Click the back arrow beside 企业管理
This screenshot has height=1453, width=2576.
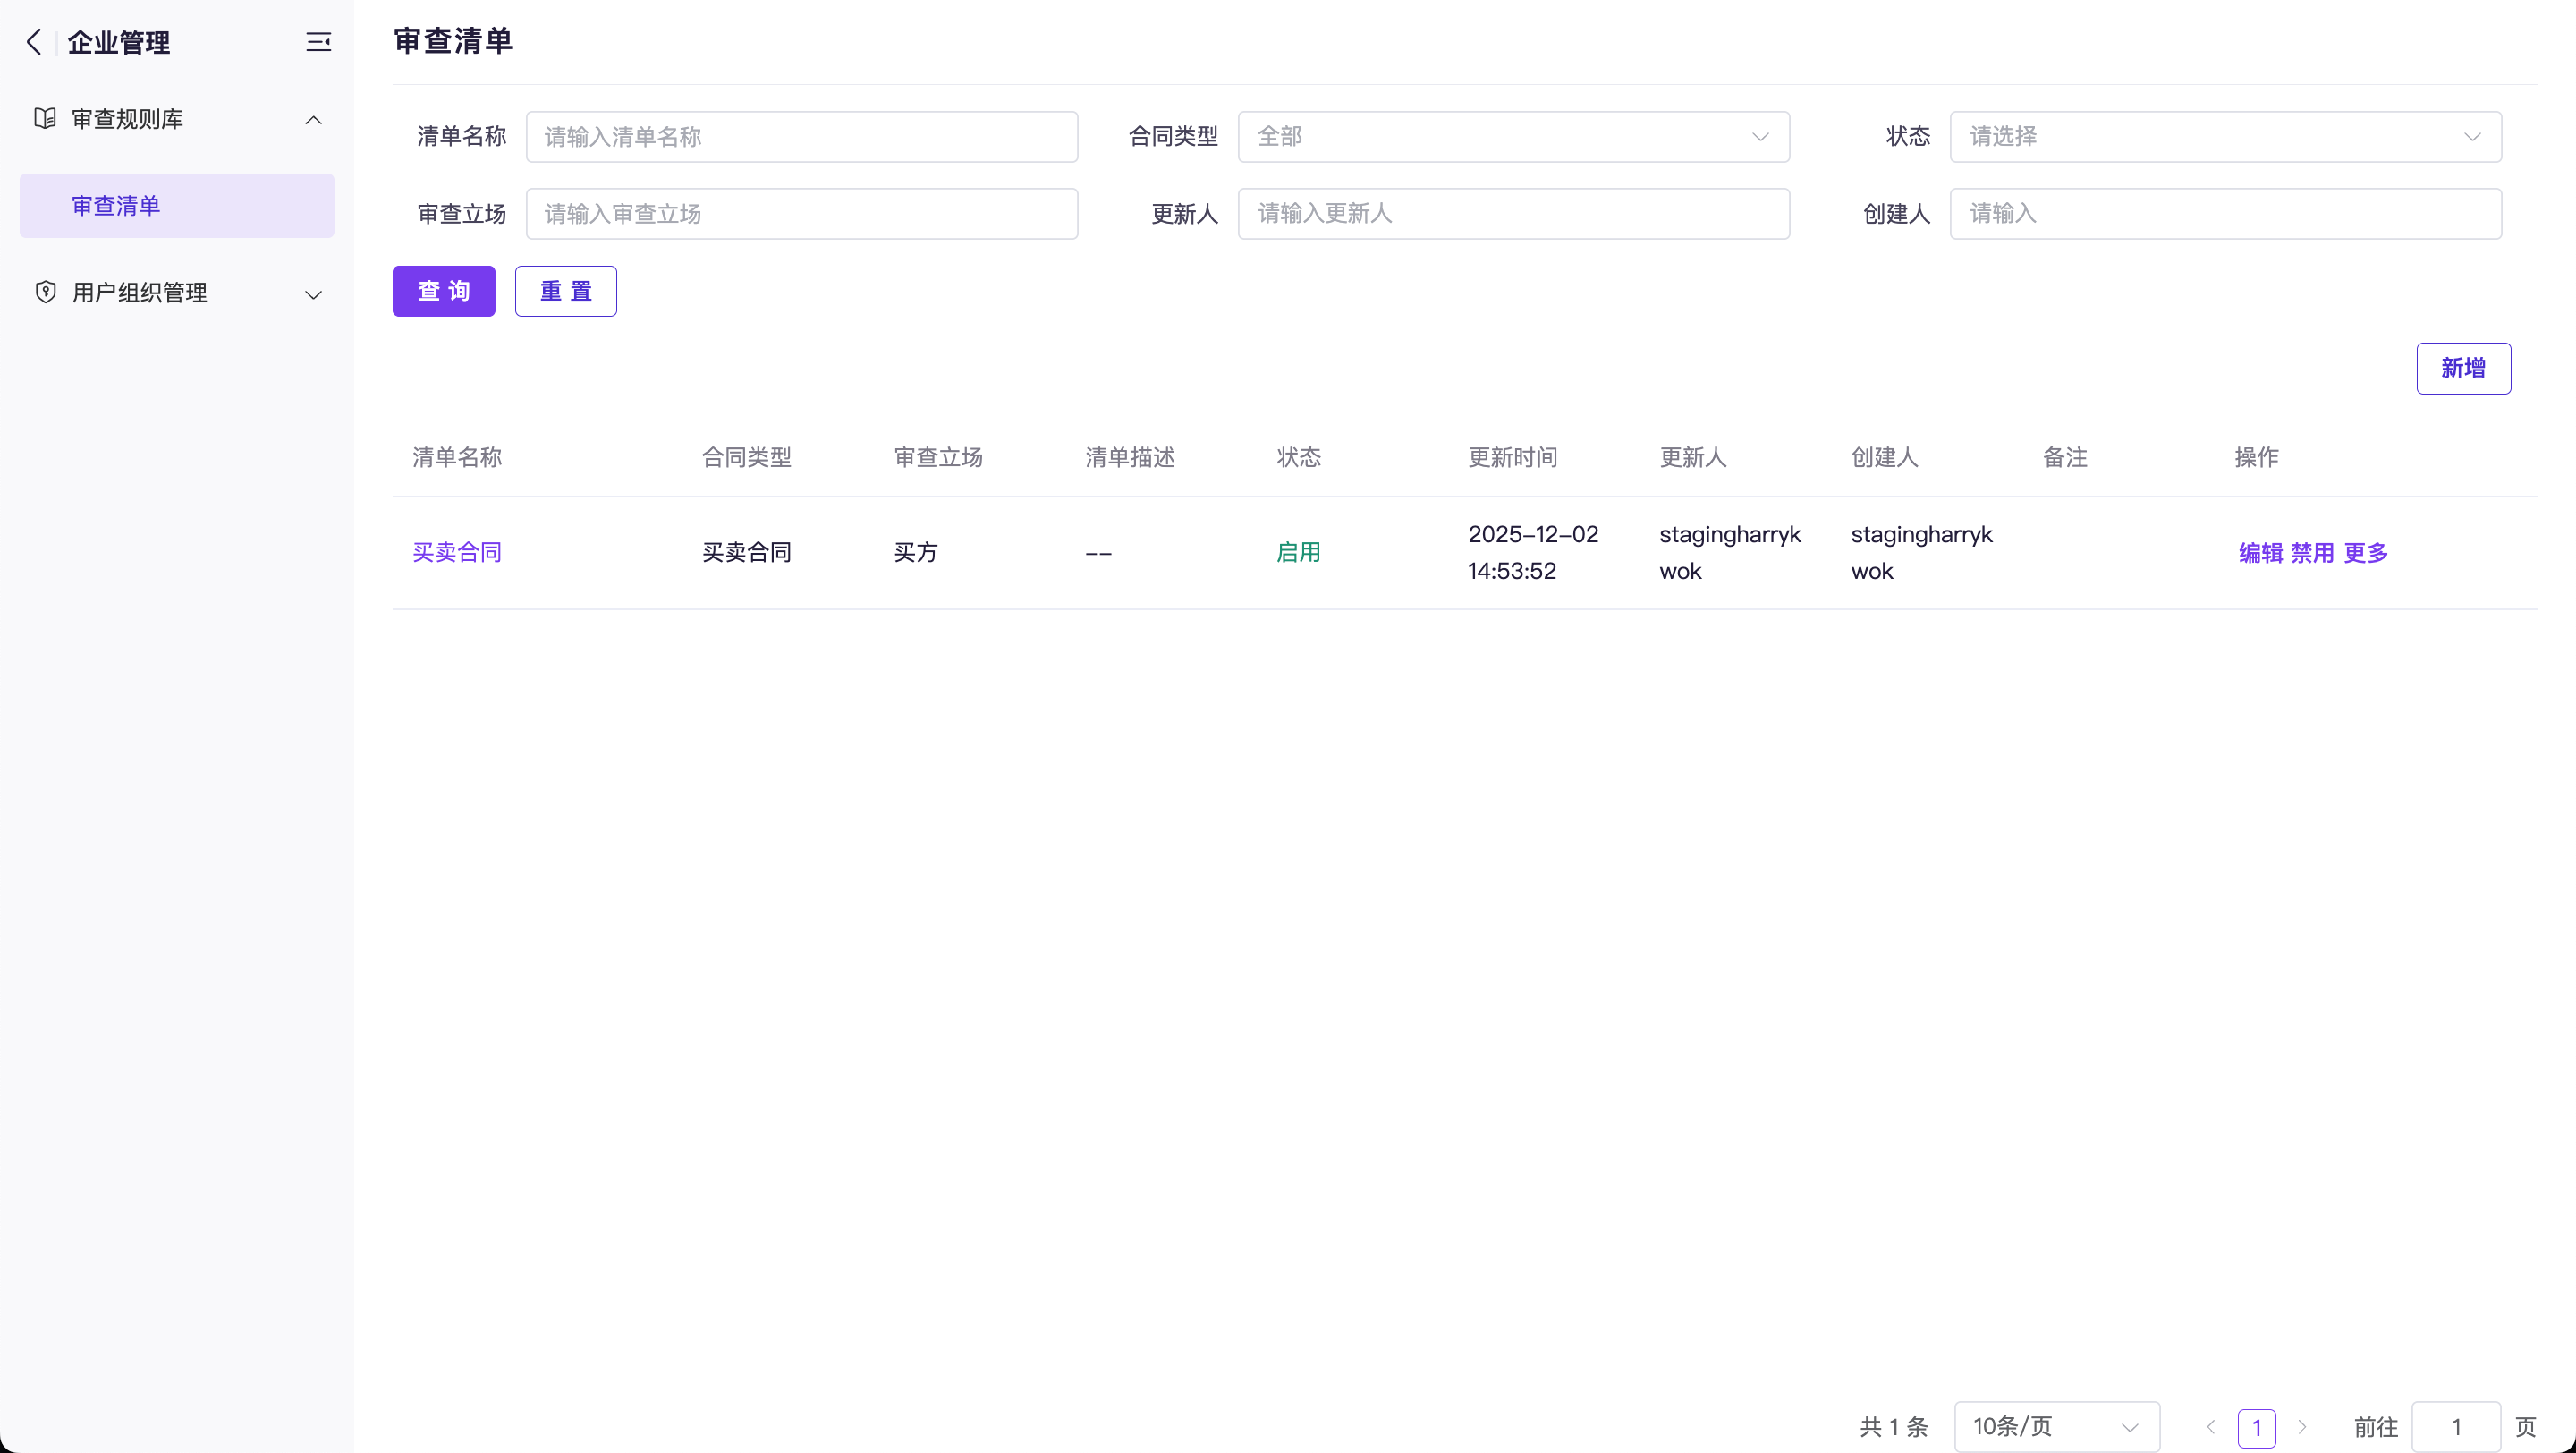(34, 42)
